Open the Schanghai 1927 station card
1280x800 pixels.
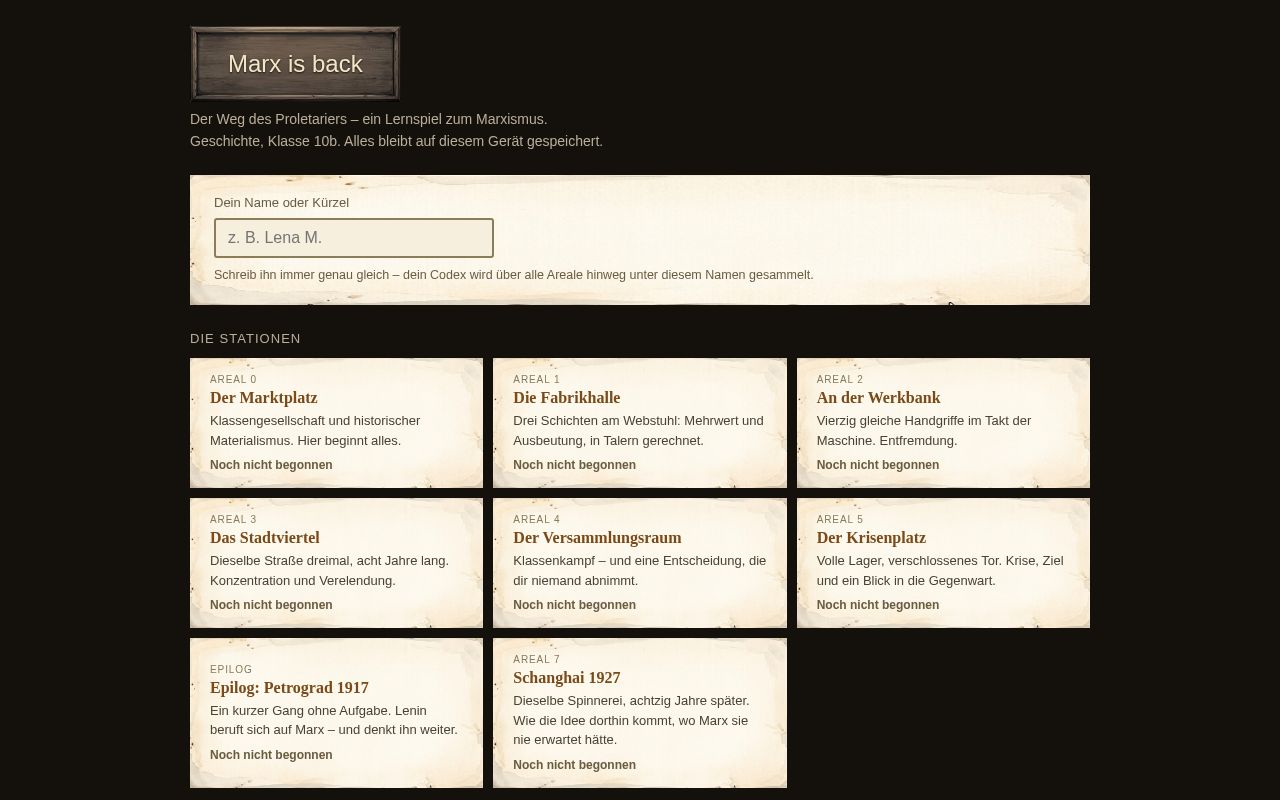coord(640,713)
